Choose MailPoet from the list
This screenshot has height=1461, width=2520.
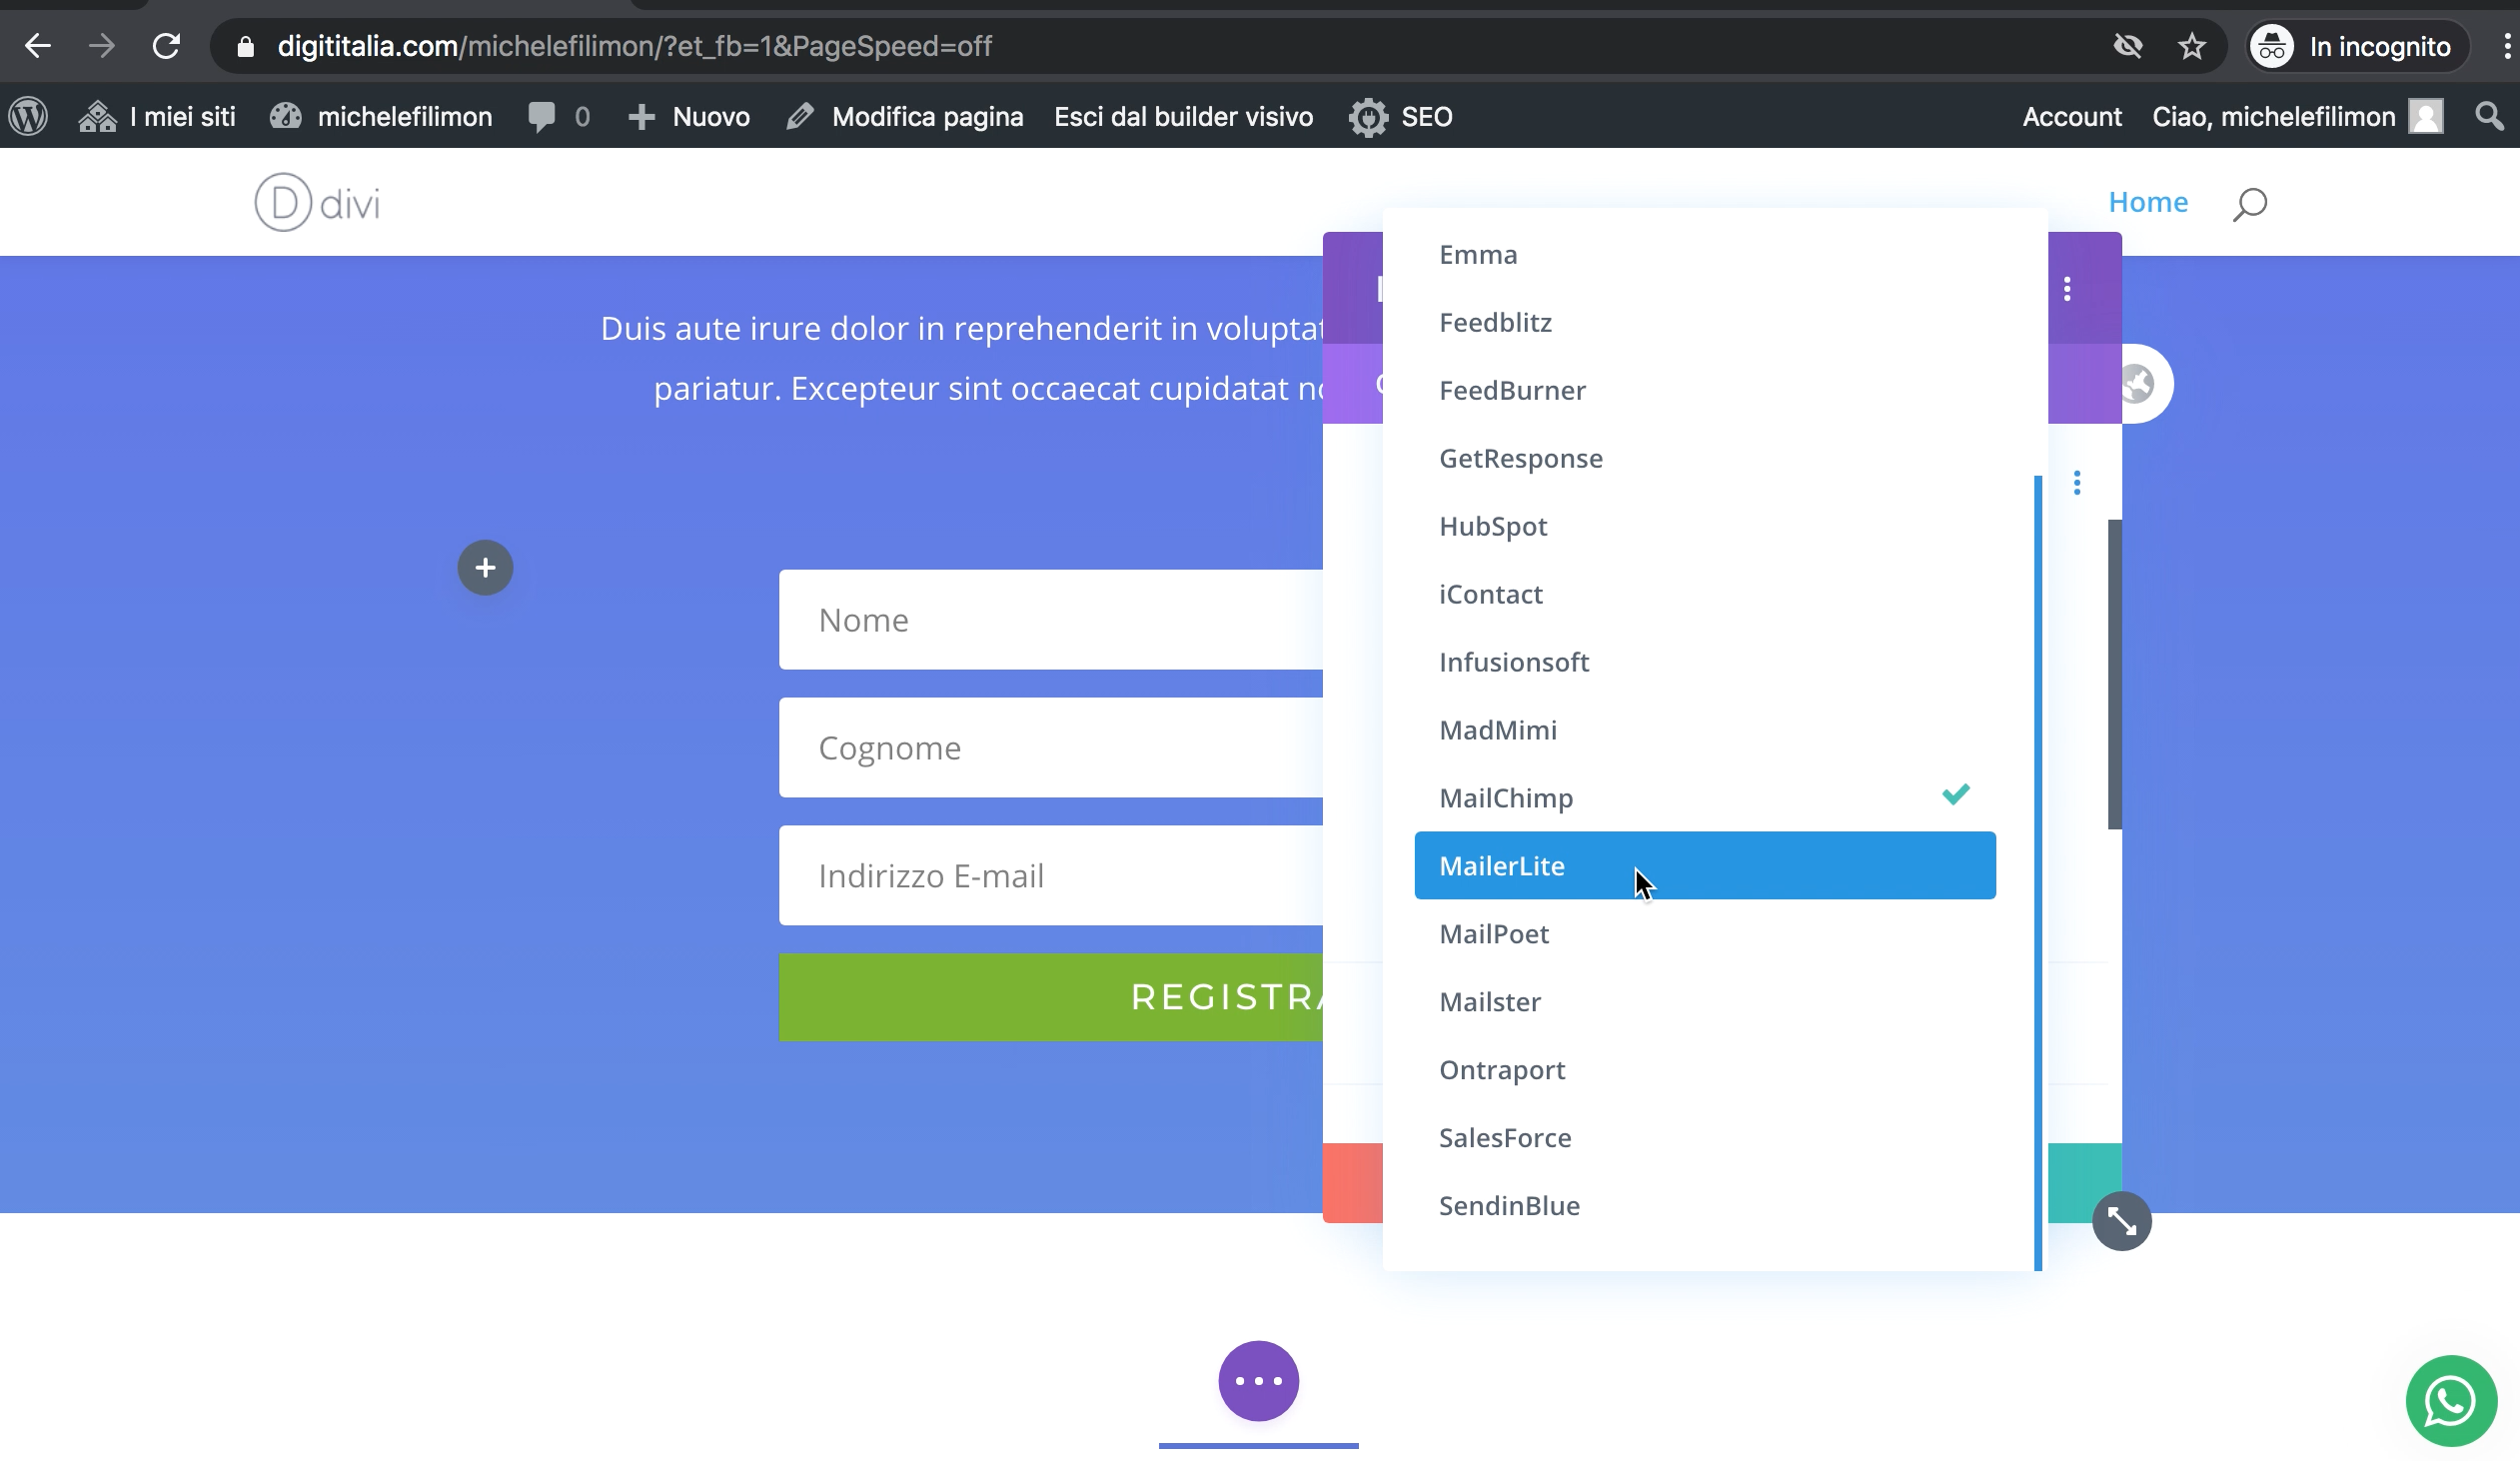1705,934
